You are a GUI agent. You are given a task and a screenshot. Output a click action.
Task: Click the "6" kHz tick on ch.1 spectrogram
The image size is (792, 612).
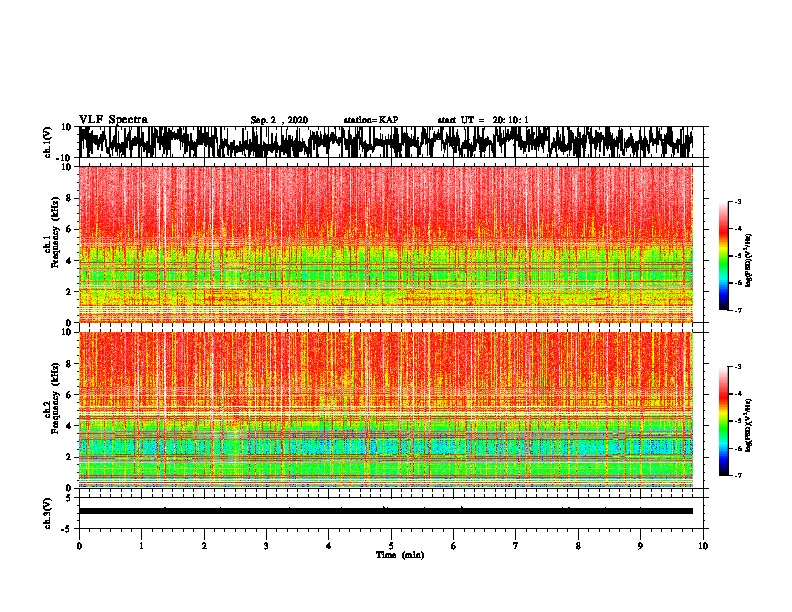pyautogui.click(x=69, y=229)
